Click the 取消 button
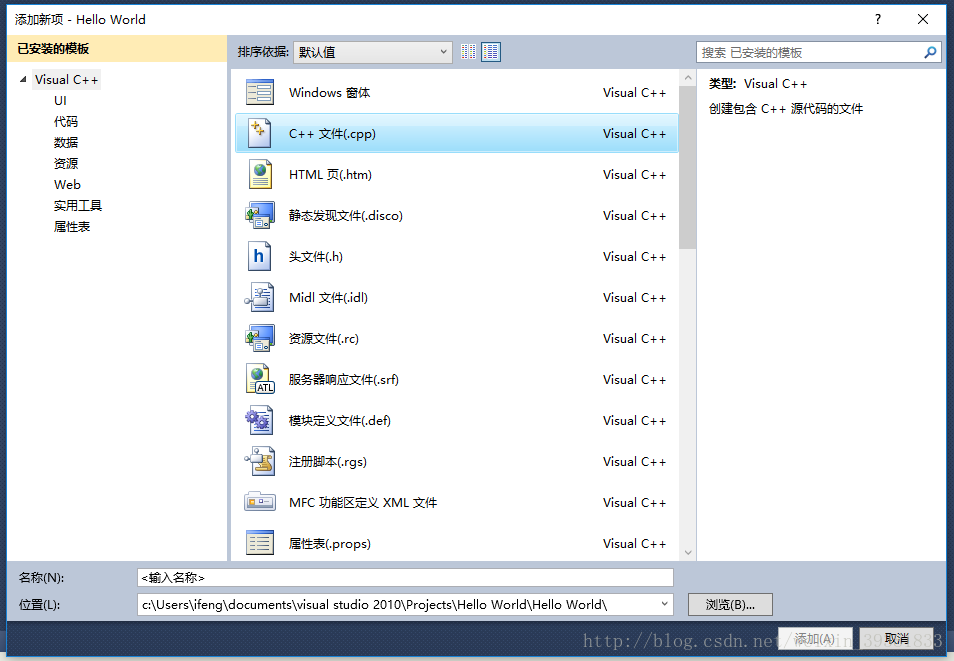The width and height of the screenshot is (954, 661). point(896,638)
